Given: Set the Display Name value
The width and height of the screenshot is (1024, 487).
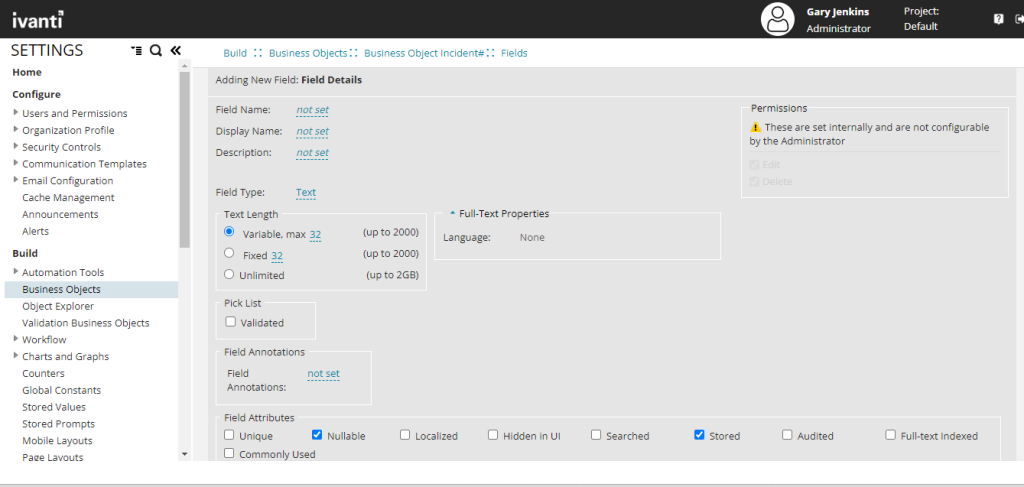Looking at the screenshot, I should 312,131.
